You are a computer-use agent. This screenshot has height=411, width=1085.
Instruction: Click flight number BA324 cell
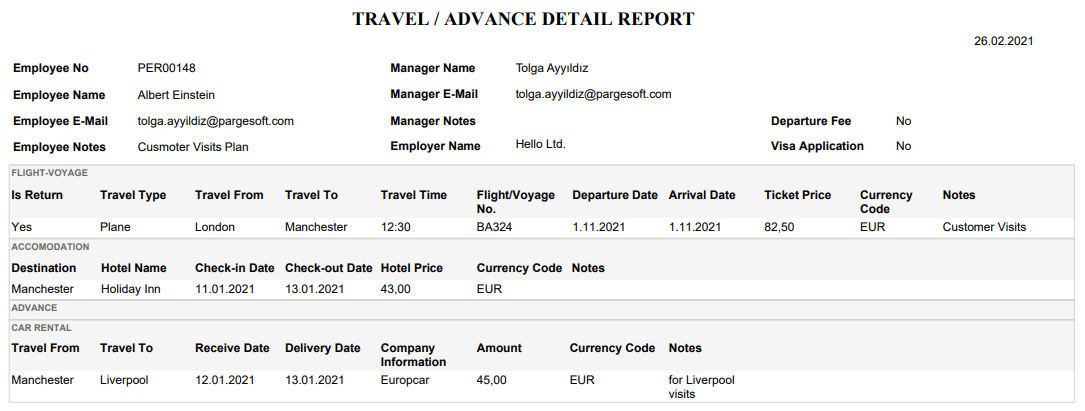click(494, 227)
